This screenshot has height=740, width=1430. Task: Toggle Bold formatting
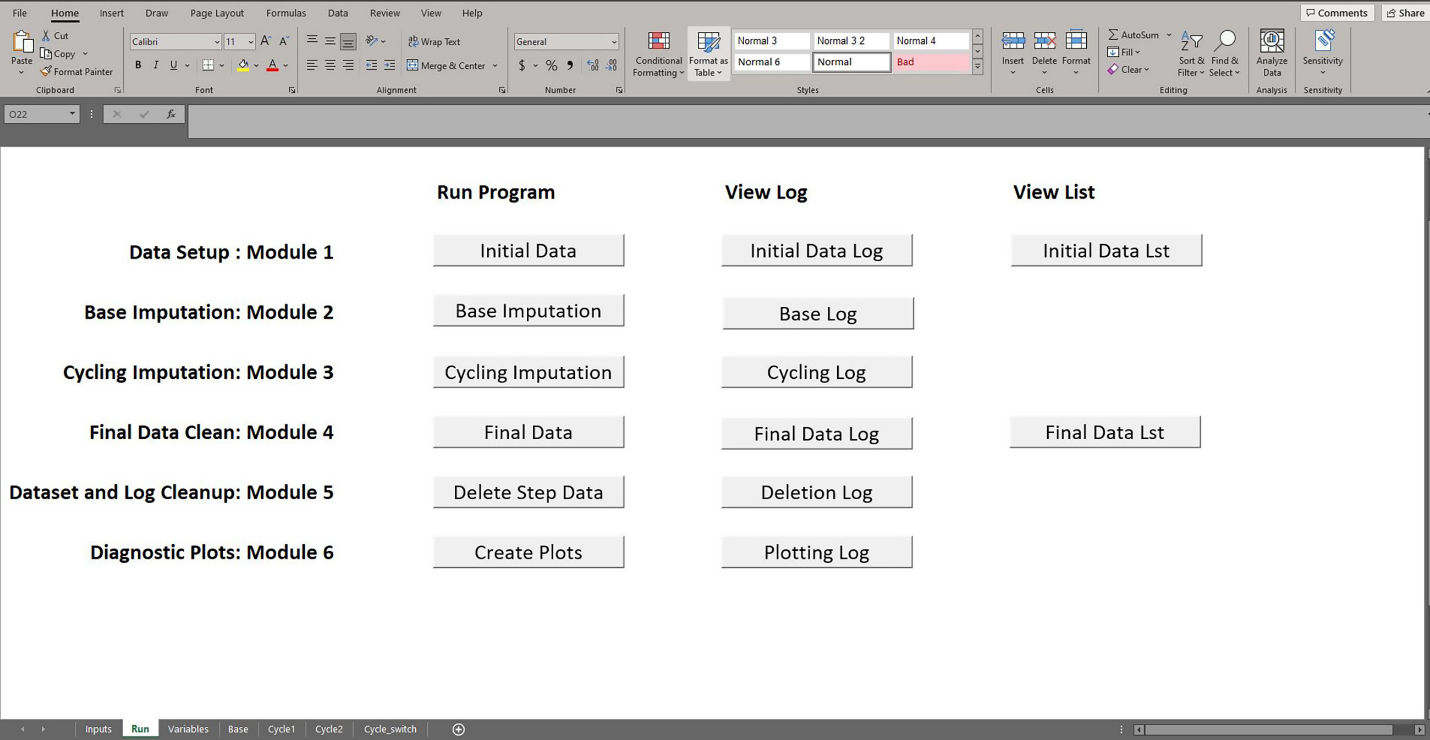click(138, 66)
